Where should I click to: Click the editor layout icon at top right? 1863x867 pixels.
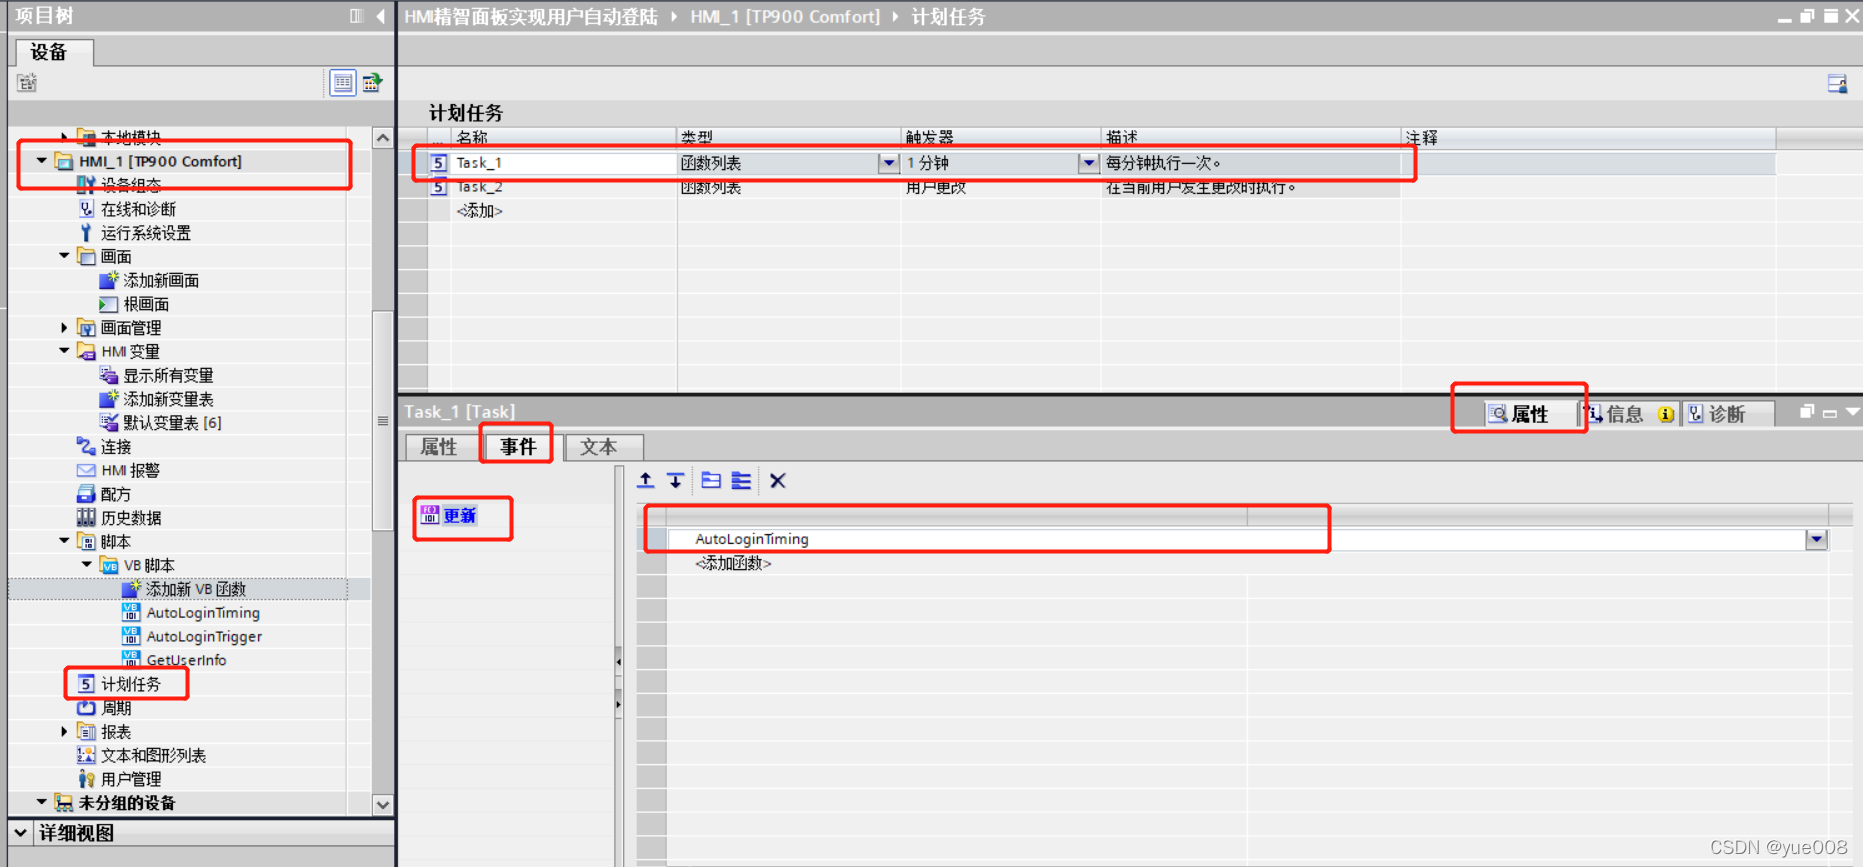tap(1837, 84)
